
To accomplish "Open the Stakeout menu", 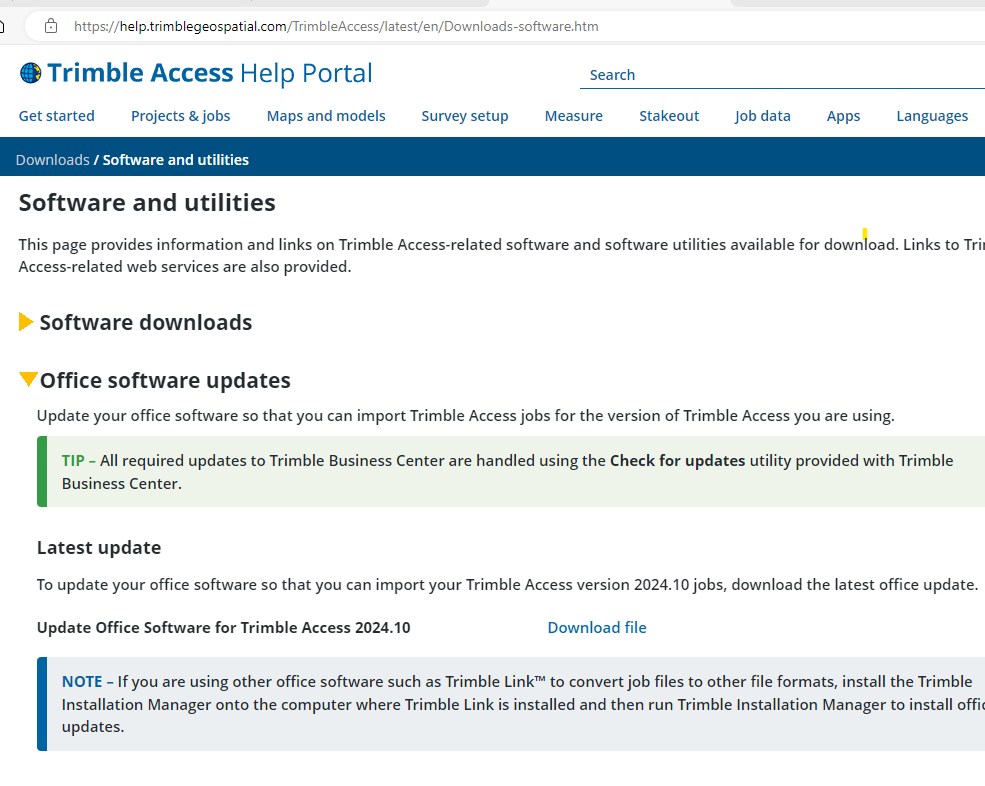I will (x=669, y=116).
